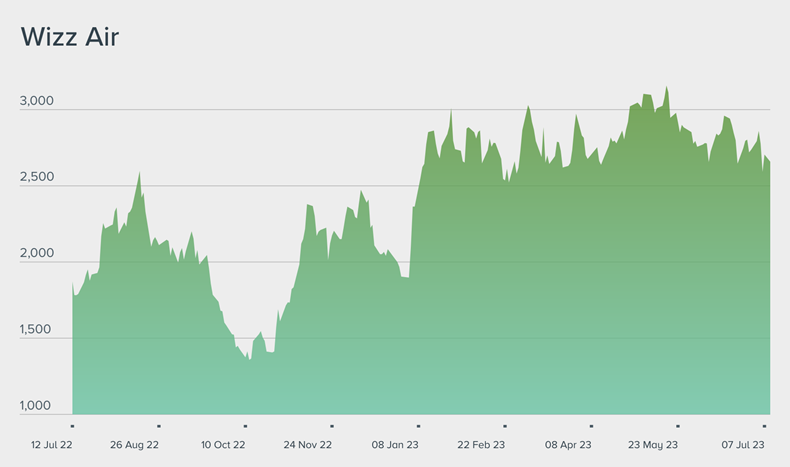
Task: Click the highest peak of the area chart
Action: 667,88
